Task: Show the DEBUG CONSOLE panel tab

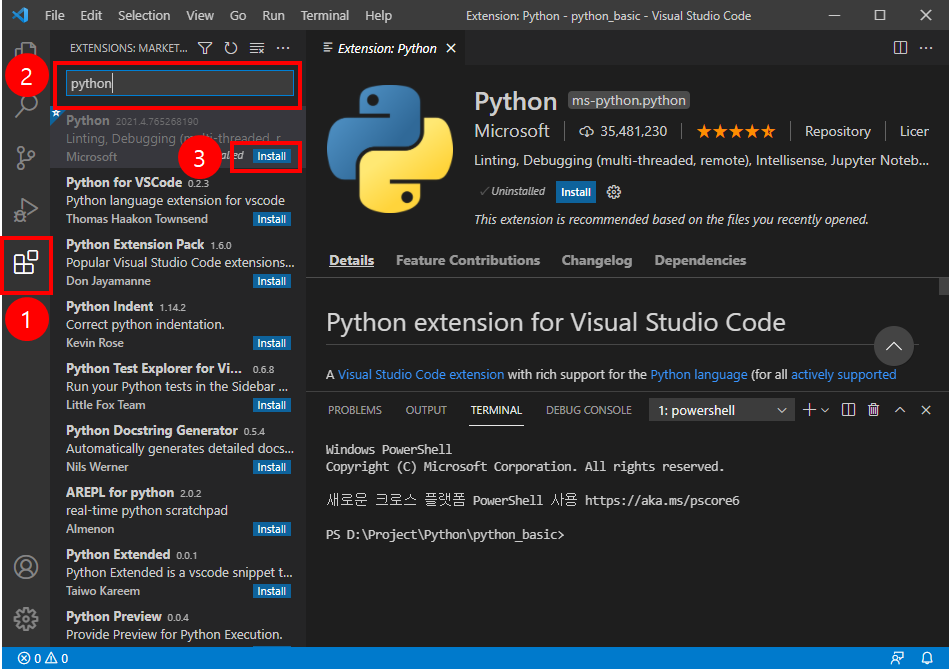Action: coord(589,410)
